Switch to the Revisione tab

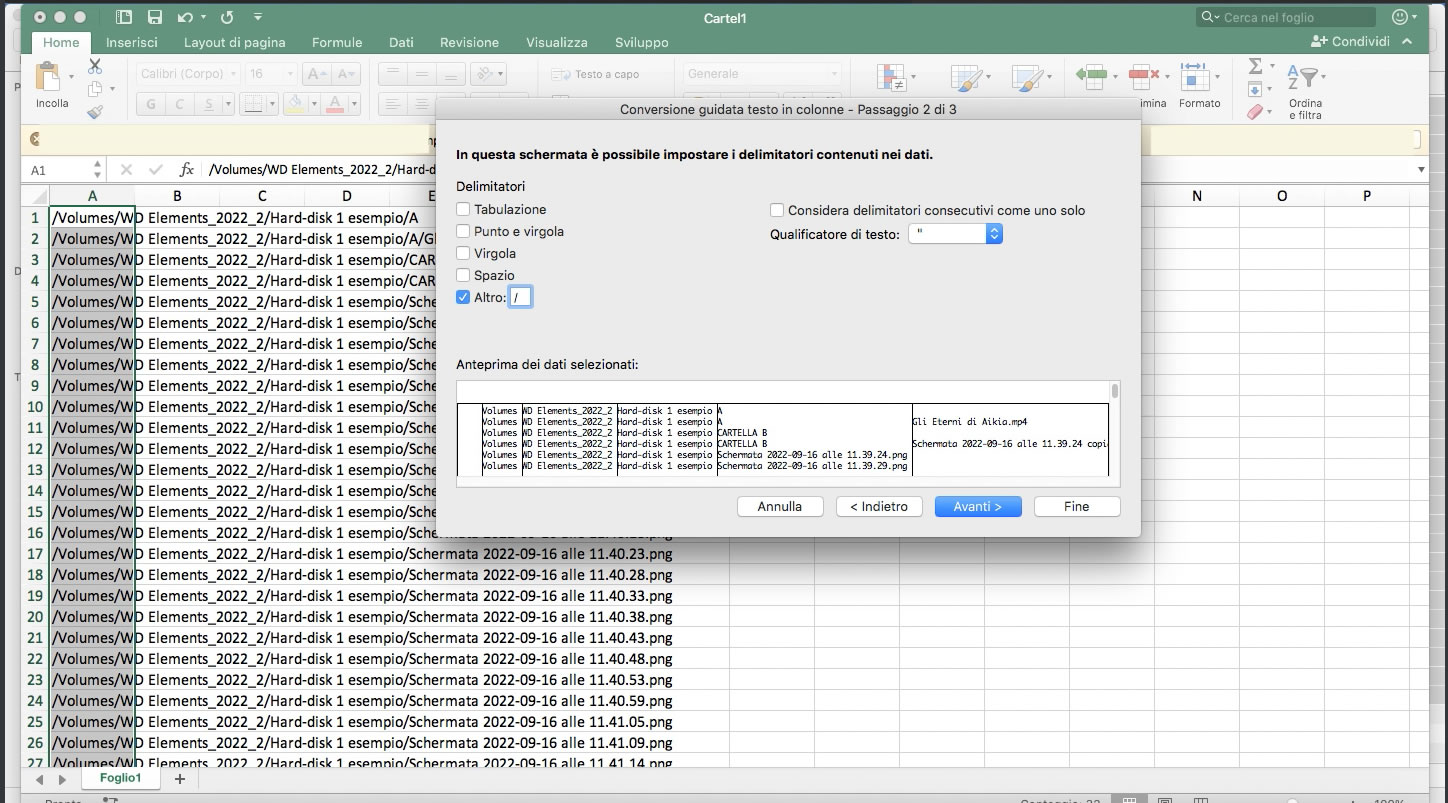point(469,42)
